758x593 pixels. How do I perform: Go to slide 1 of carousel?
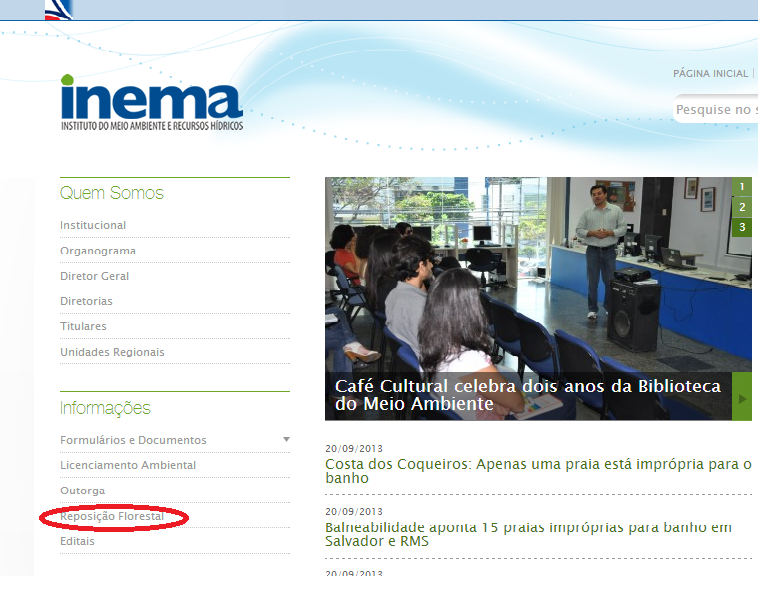[x=741, y=187]
